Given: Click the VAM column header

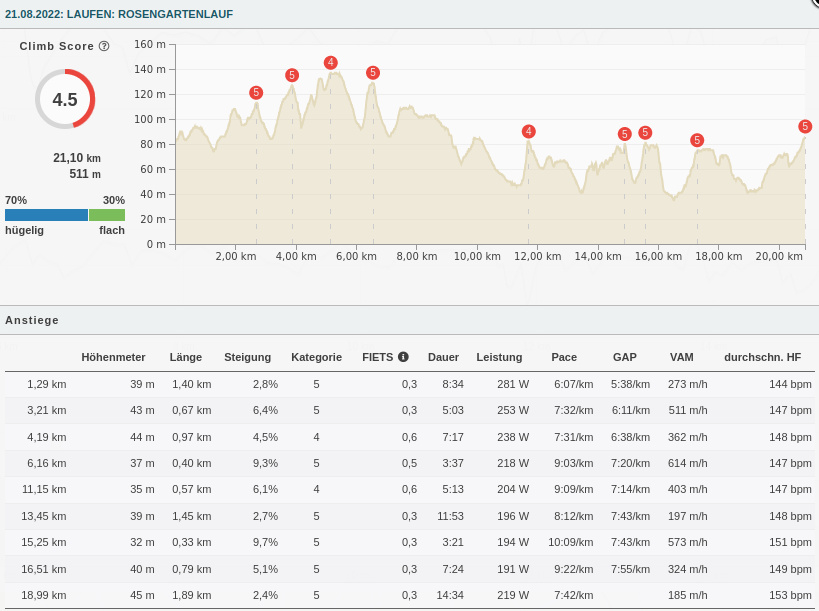Looking at the screenshot, I should click(682, 357).
